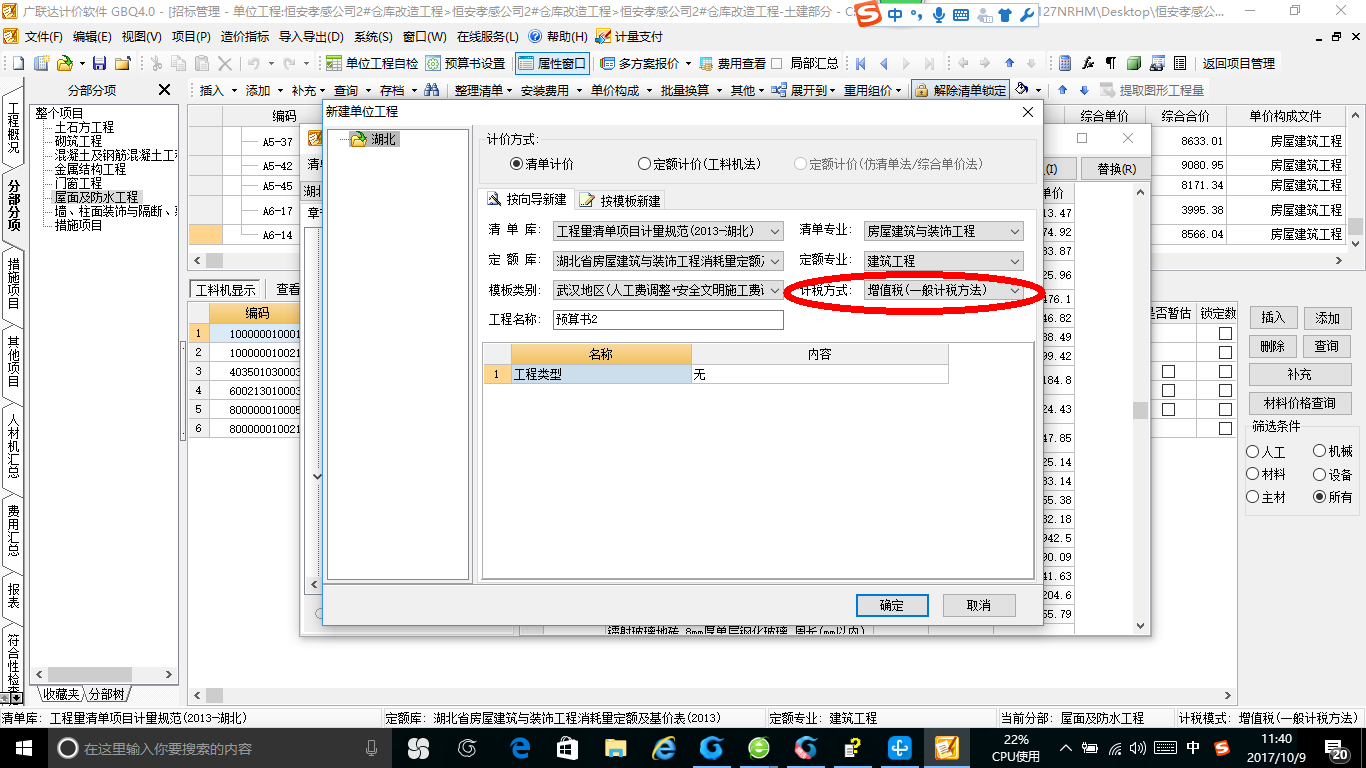
Task: Select the 机械 filter radio button
Action: pos(1320,452)
